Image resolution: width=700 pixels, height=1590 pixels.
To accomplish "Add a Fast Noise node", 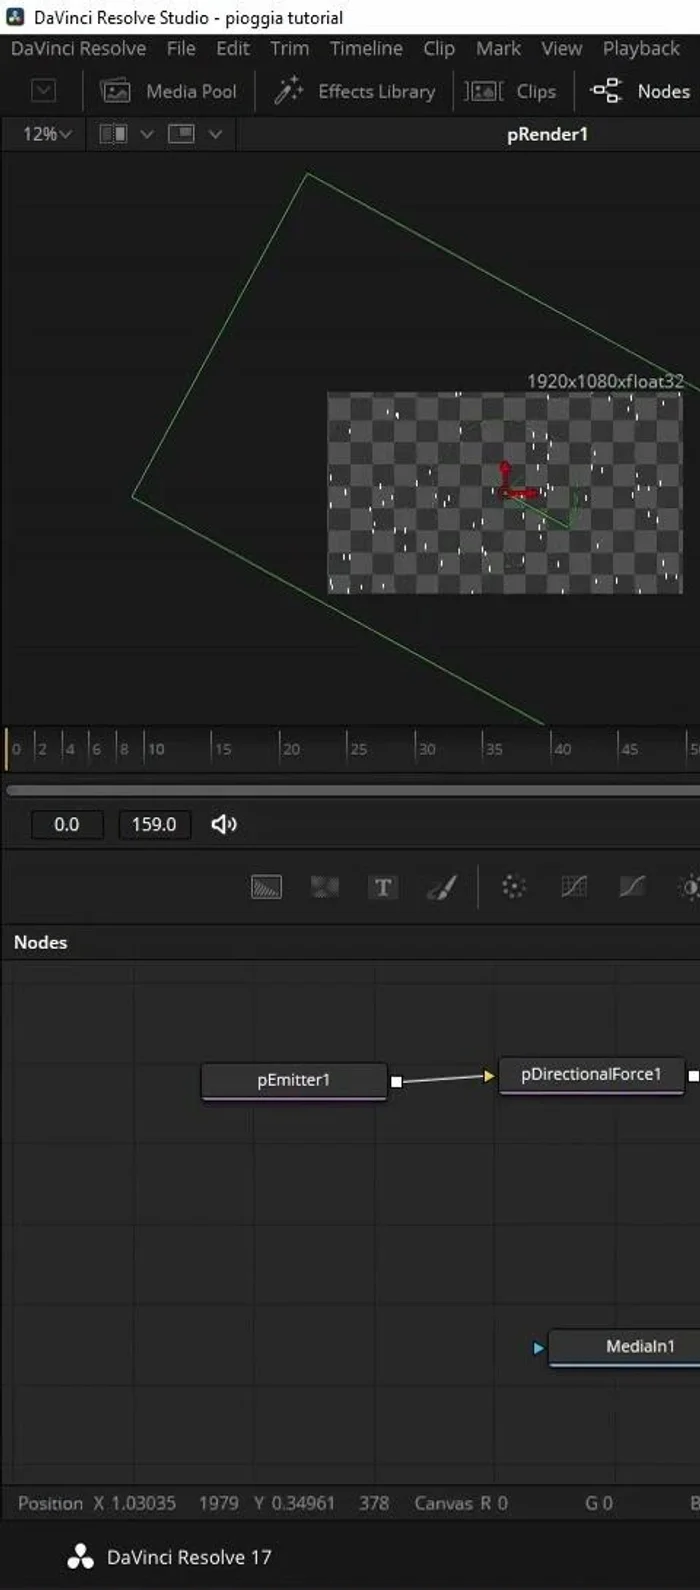I will (x=324, y=887).
